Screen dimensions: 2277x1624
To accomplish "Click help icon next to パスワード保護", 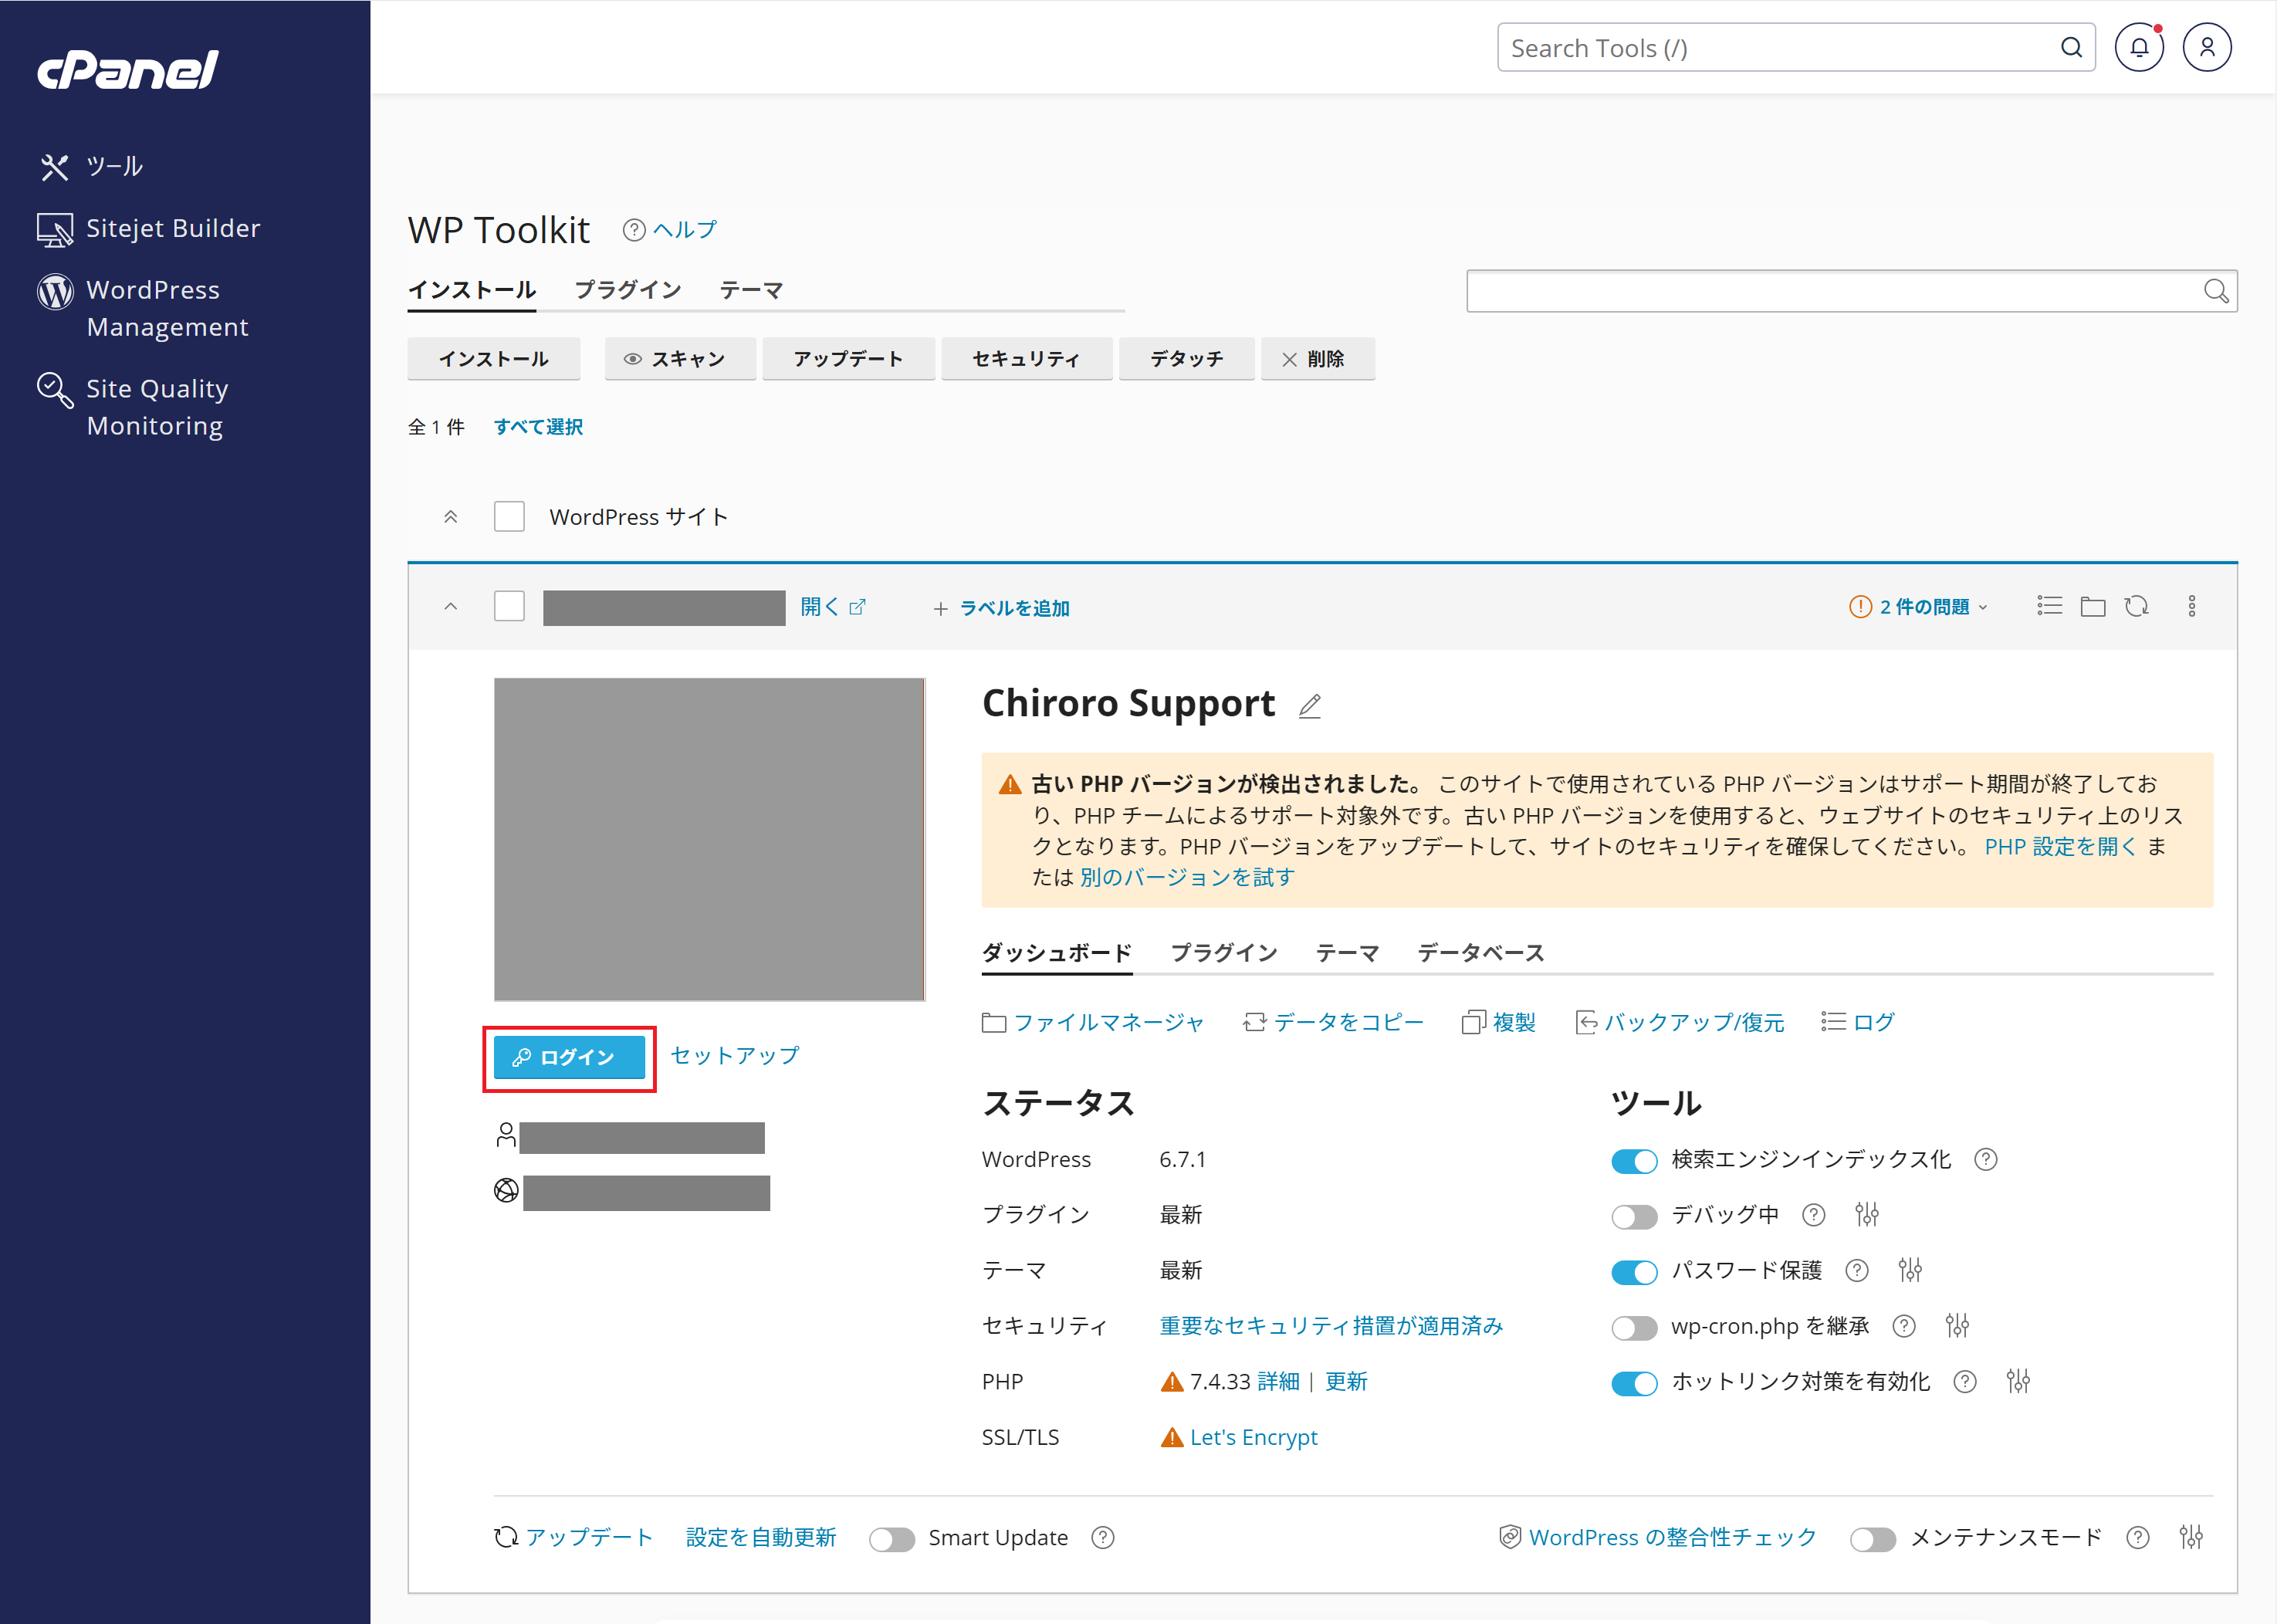I will 1856,1270.
